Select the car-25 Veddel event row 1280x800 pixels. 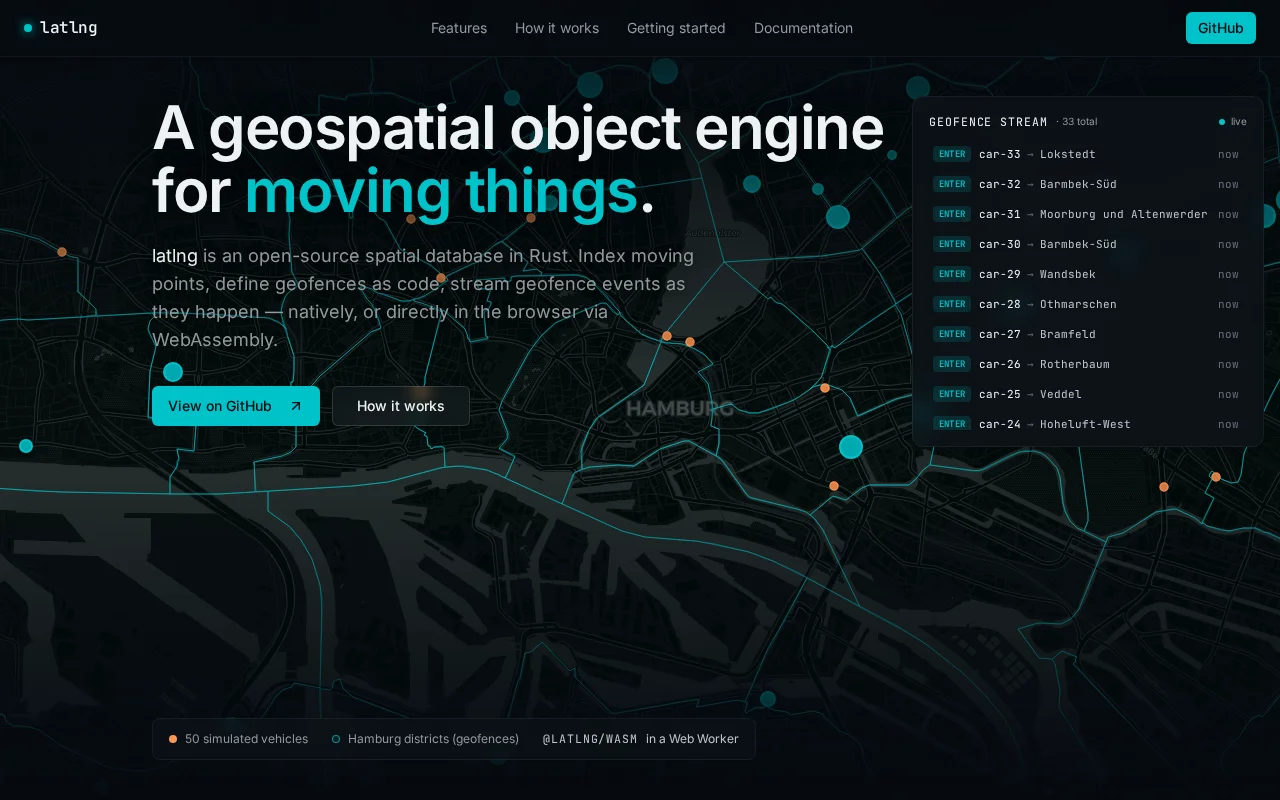[x=1087, y=394]
